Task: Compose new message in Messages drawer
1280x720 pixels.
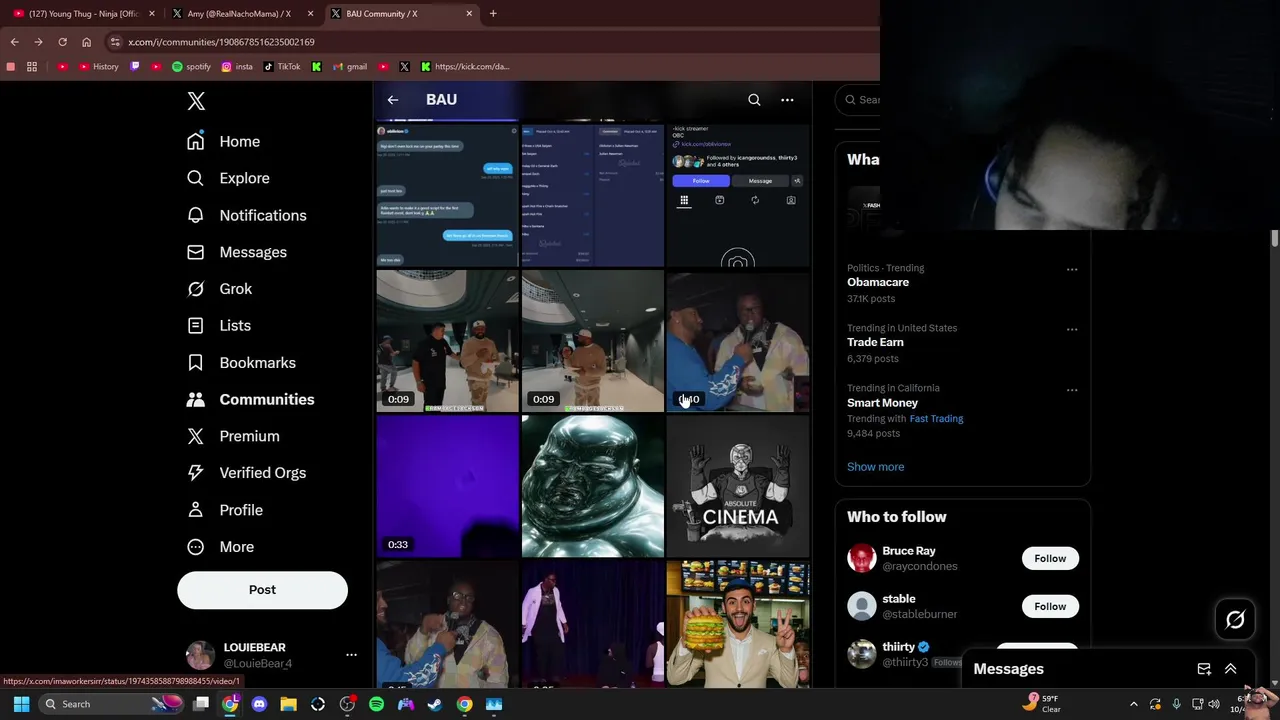Action: tap(1204, 669)
